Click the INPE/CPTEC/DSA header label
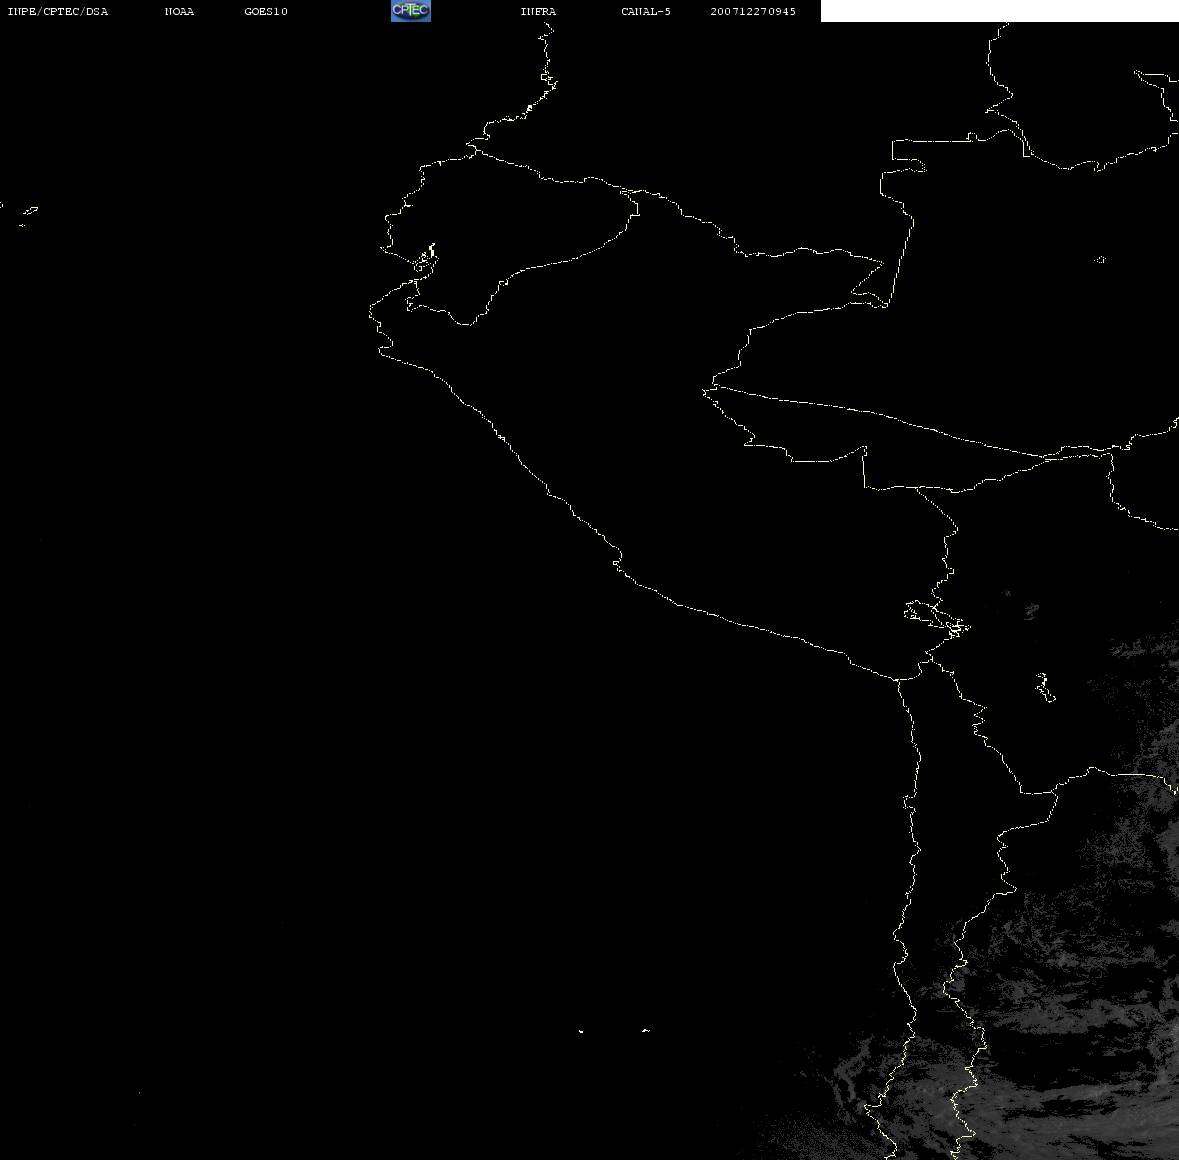The width and height of the screenshot is (1179, 1160). point(58,12)
